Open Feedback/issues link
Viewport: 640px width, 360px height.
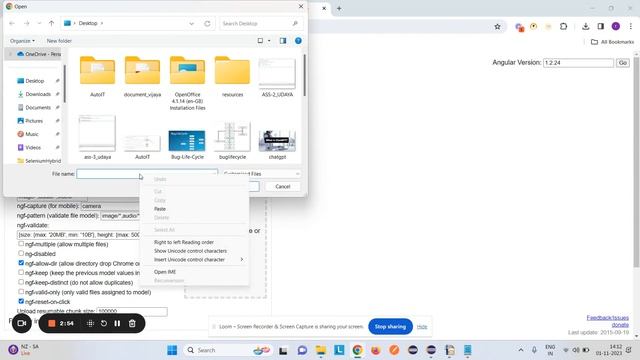click(607, 318)
